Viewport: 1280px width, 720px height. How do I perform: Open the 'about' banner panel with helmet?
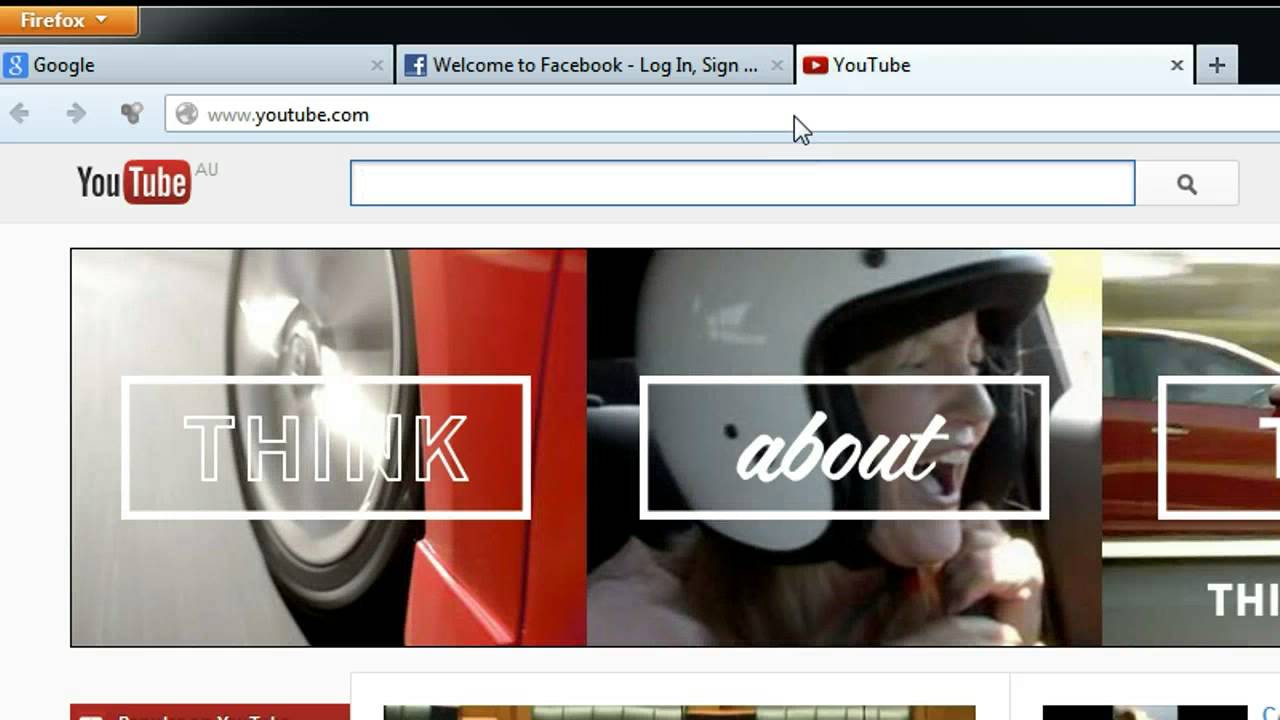pyautogui.click(x=844, y=447)
